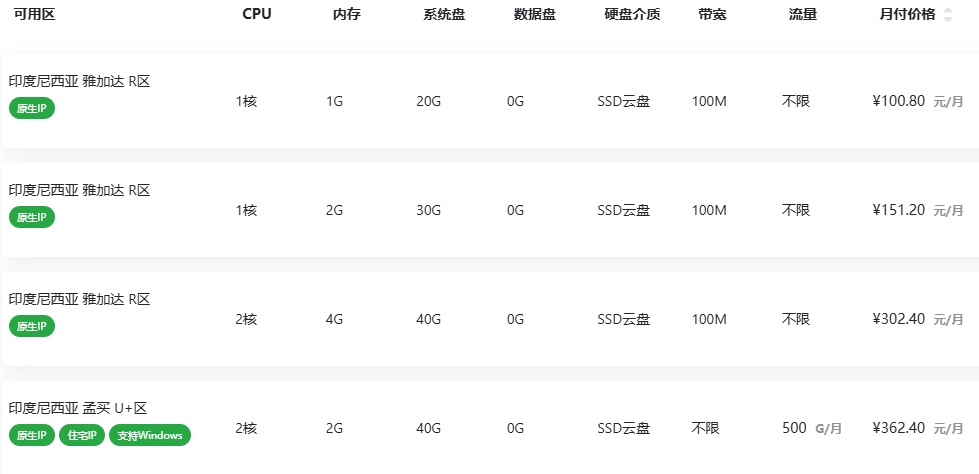Viewport: 979px width, 474px height.
Task: Choose the ¥151.20 元/月 plan price
Action: (x=918, y=210)
